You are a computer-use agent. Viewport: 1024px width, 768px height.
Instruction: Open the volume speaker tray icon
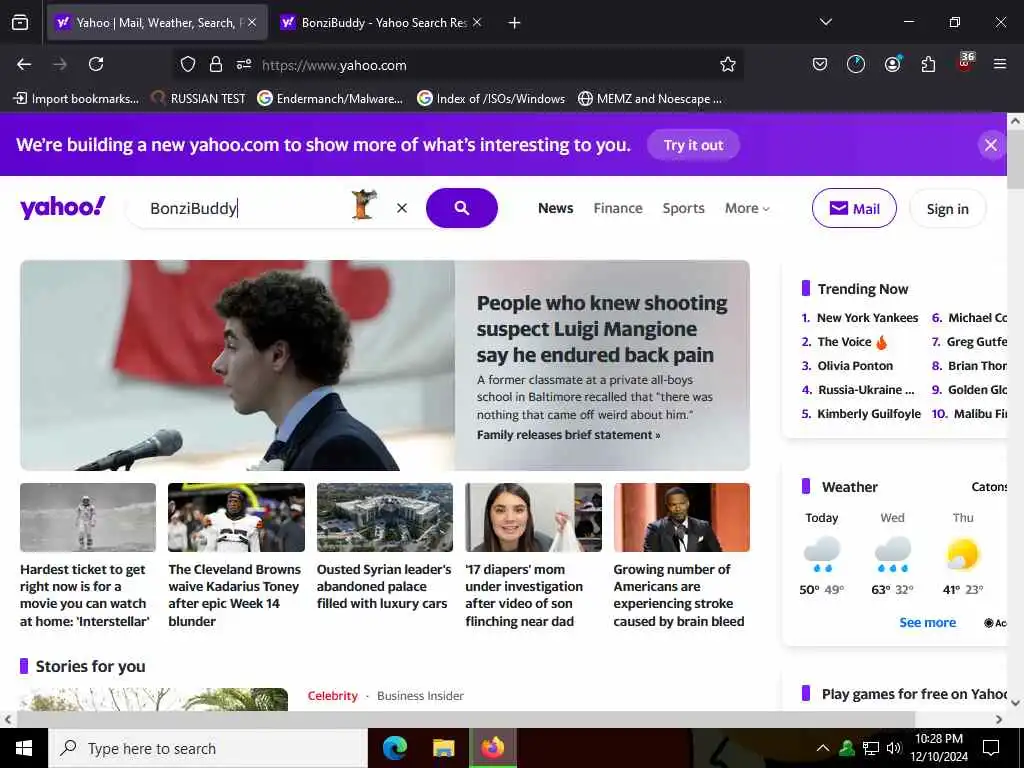click(x=894, y=748)
